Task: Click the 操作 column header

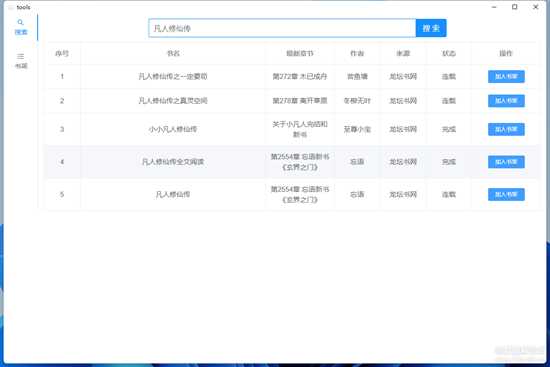Action: click(506, 53)
